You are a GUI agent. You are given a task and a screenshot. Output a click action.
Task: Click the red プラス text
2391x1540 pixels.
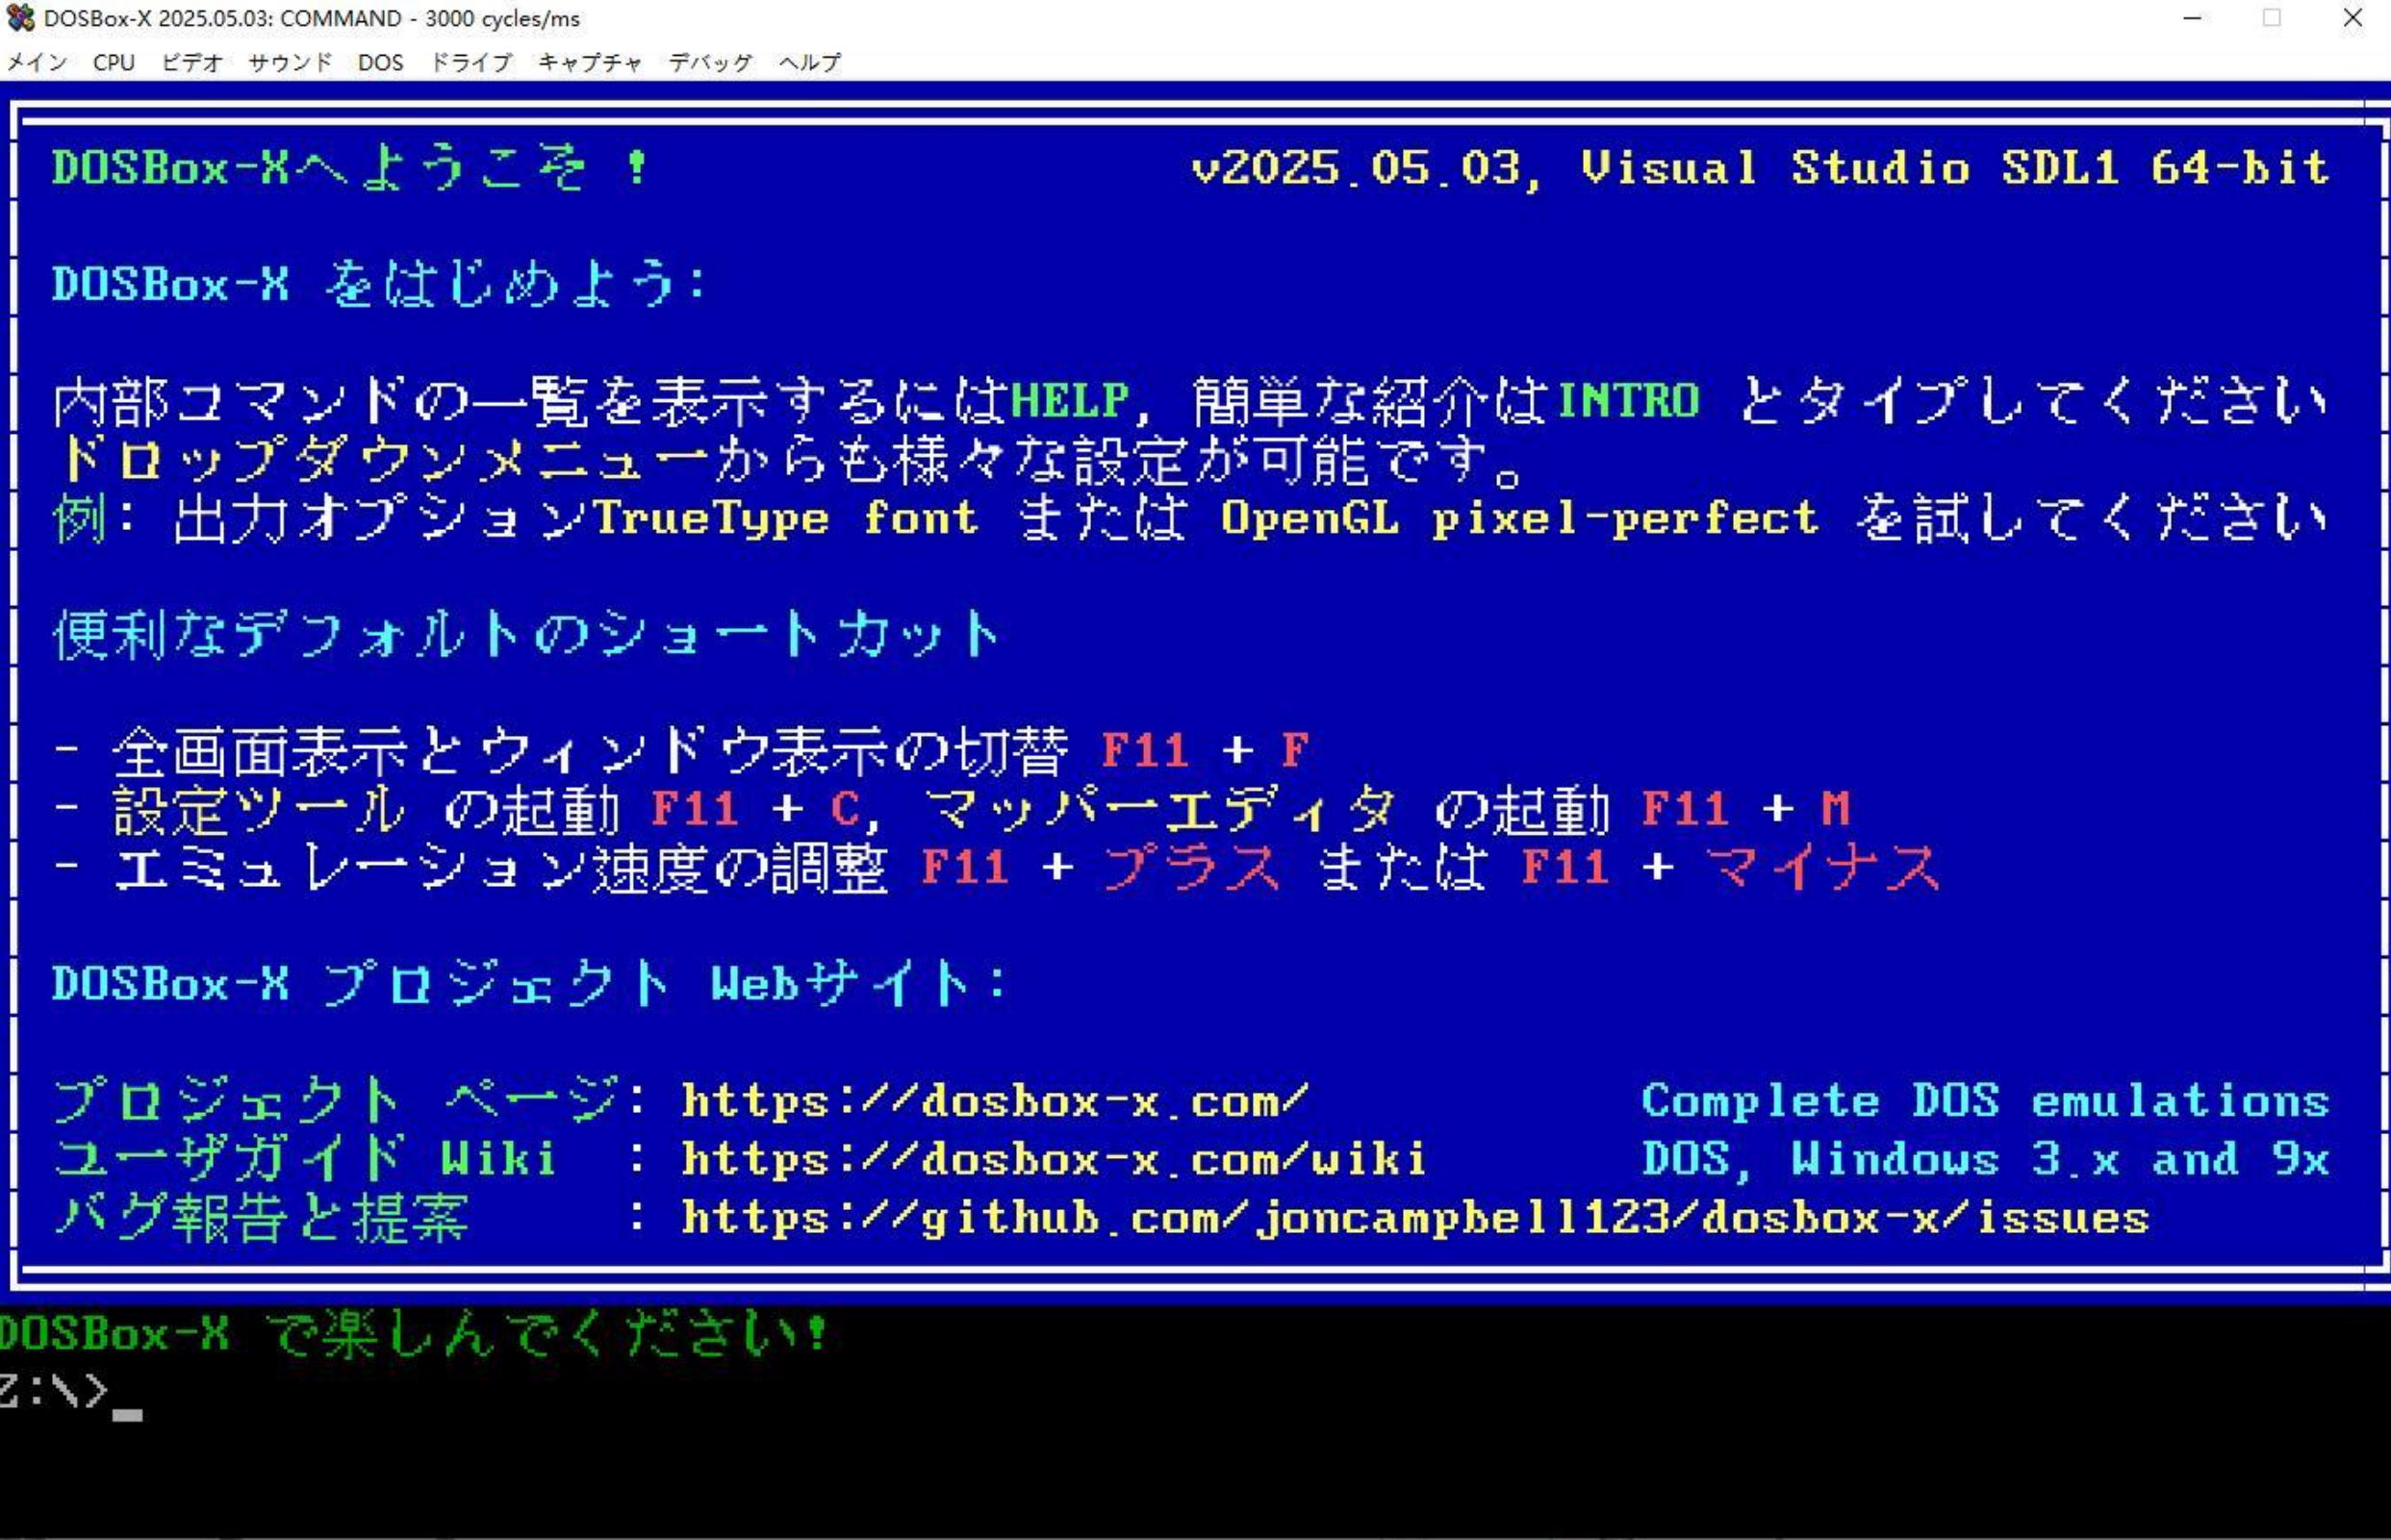pyautogui.click(x=1191, y=867)
